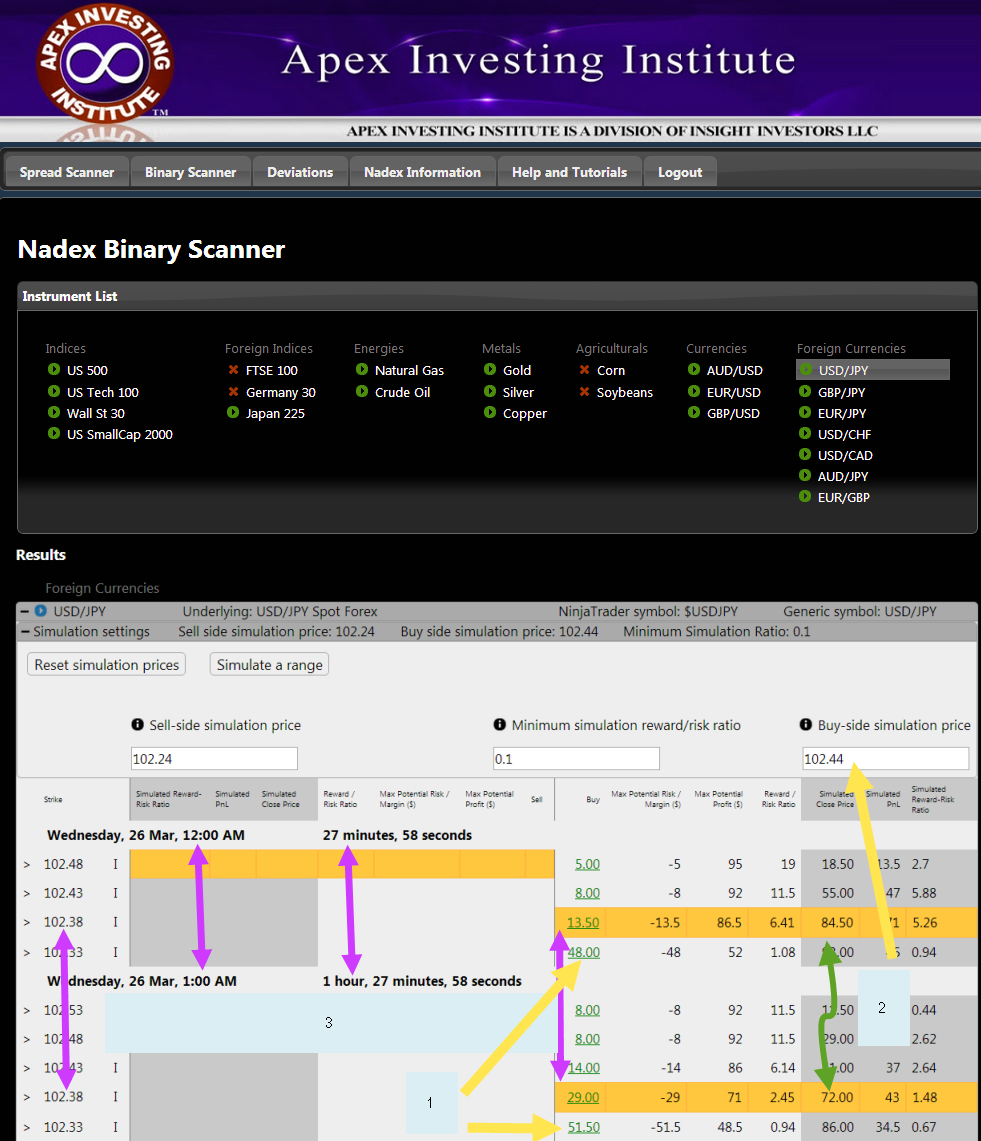Click the green icon beside Wall St 30

click(x=54, y=413)
